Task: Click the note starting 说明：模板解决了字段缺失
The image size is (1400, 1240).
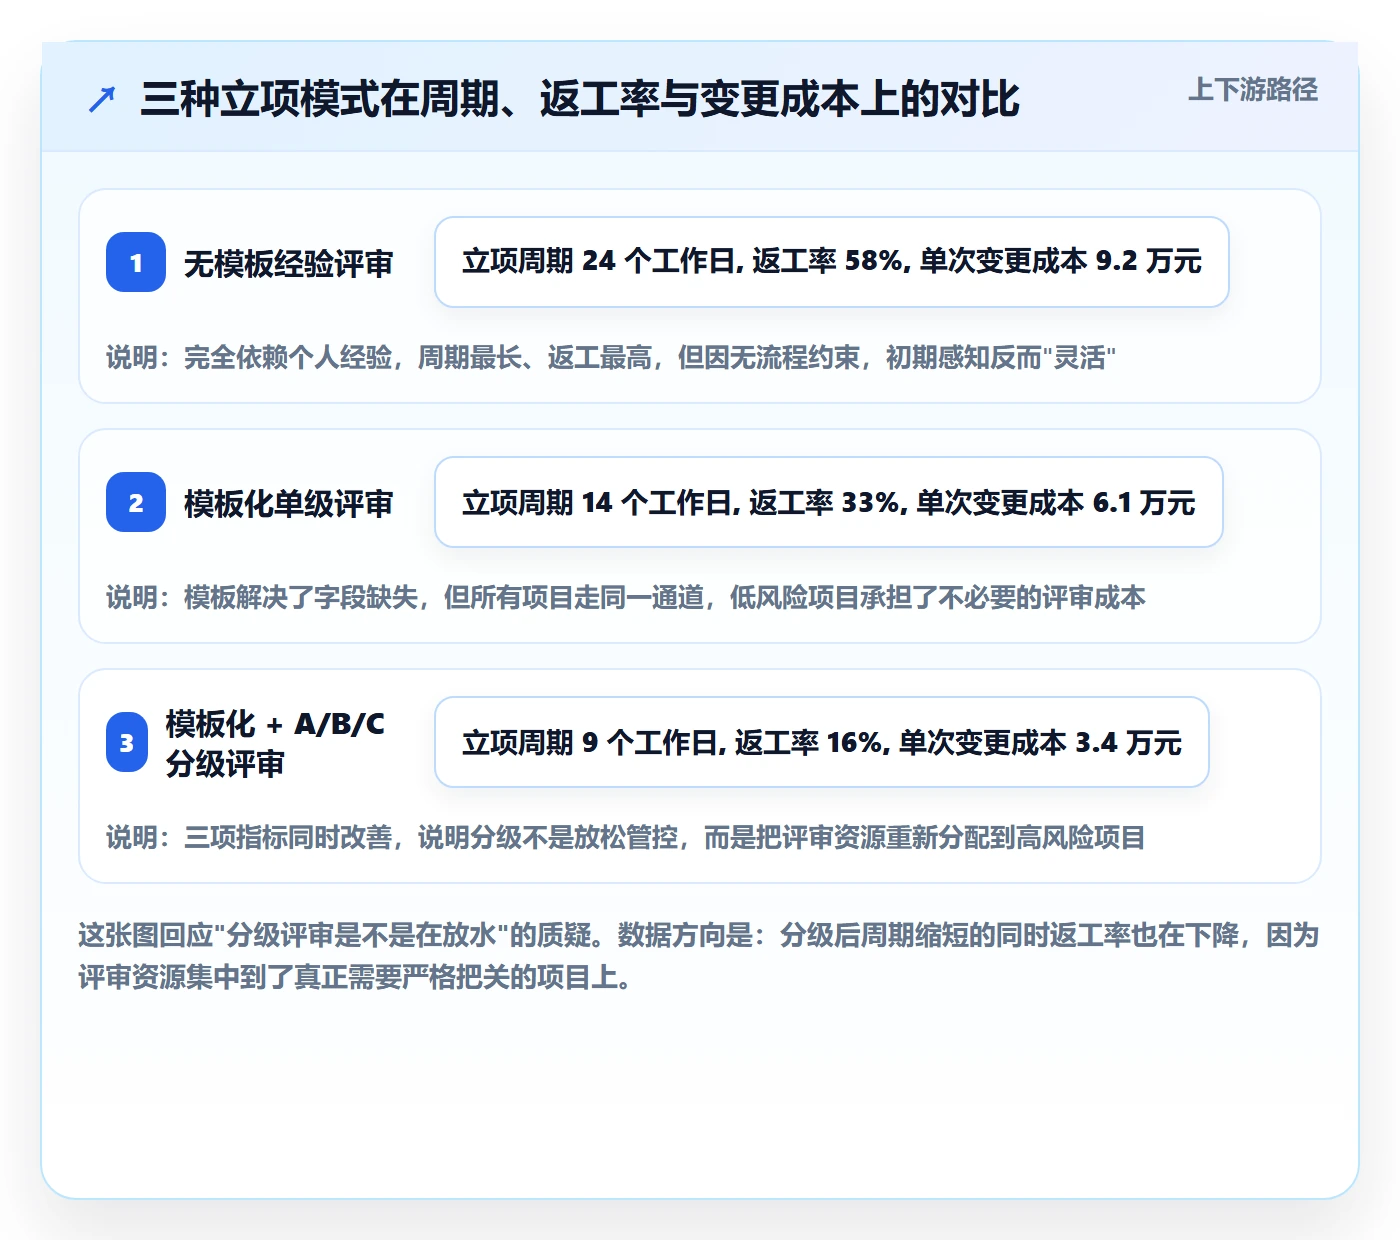Action: tap(626, 598)
